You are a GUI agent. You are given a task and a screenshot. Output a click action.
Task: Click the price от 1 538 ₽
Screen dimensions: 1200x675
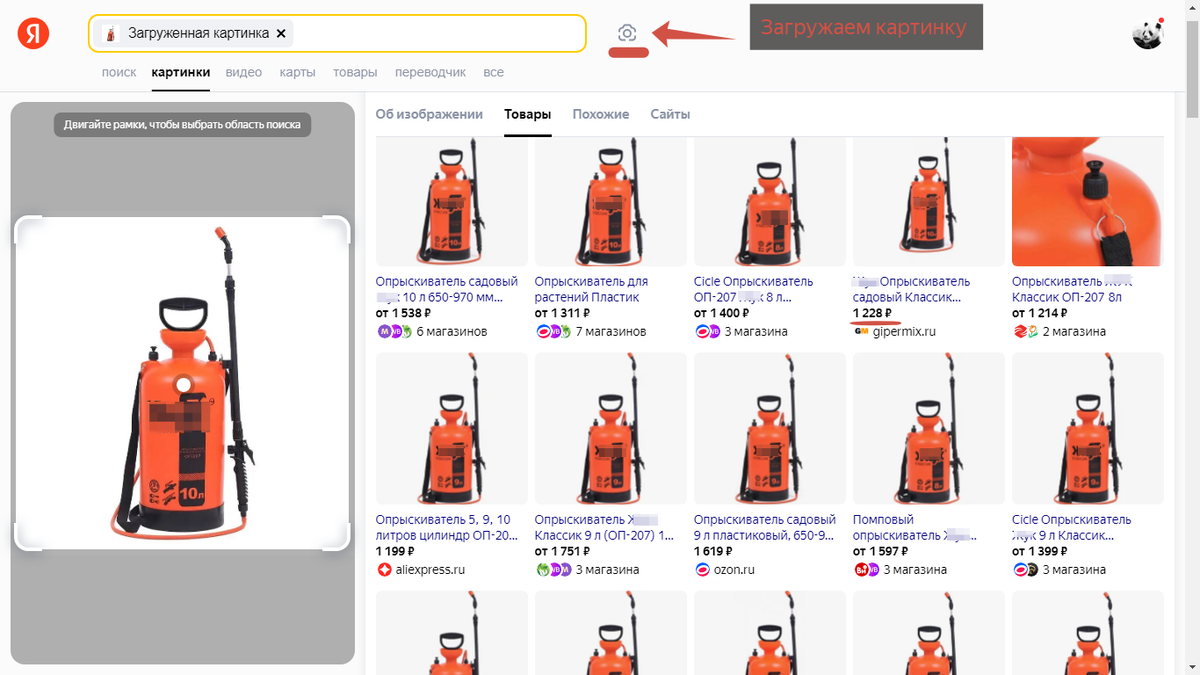(x=403, y=313)
